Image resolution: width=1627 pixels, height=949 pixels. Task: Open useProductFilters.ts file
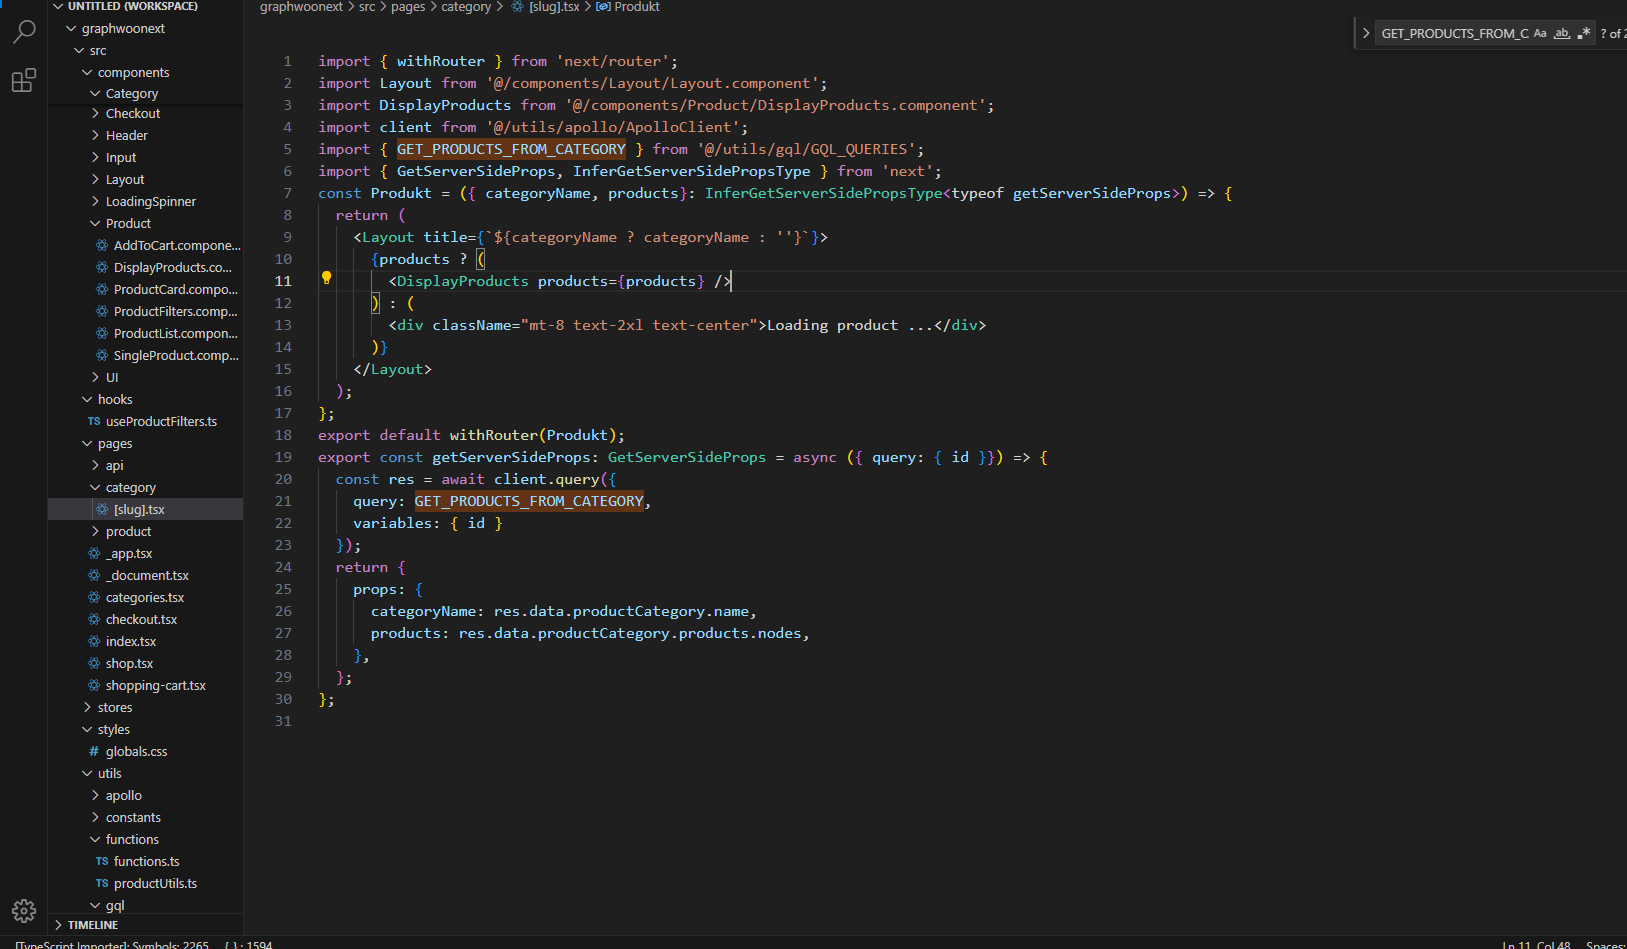click(161, 422)
